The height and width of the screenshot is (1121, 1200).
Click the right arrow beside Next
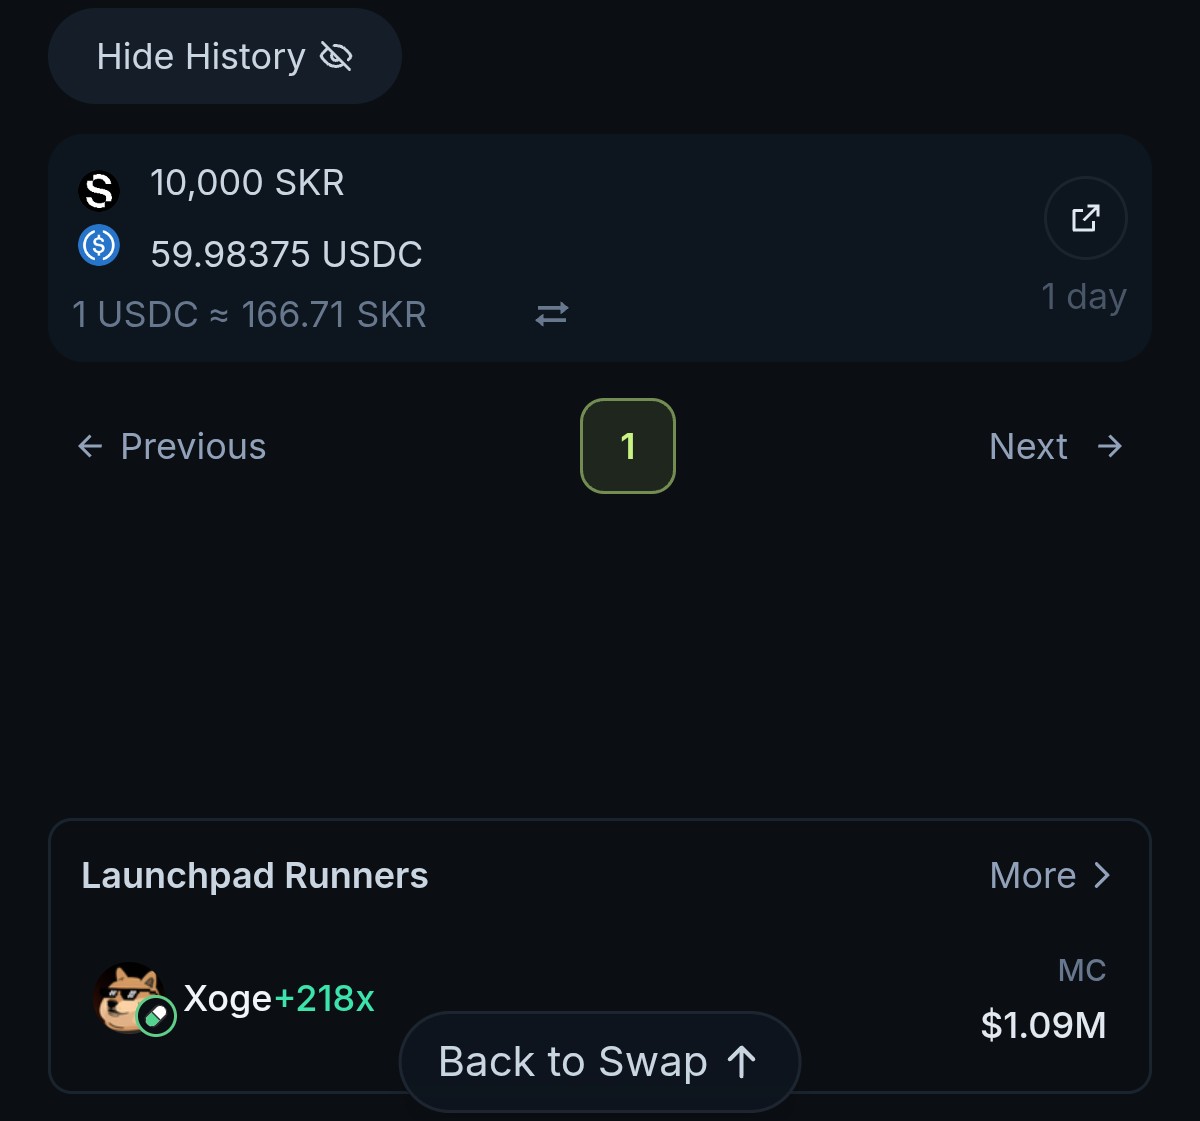(1109, 446)
